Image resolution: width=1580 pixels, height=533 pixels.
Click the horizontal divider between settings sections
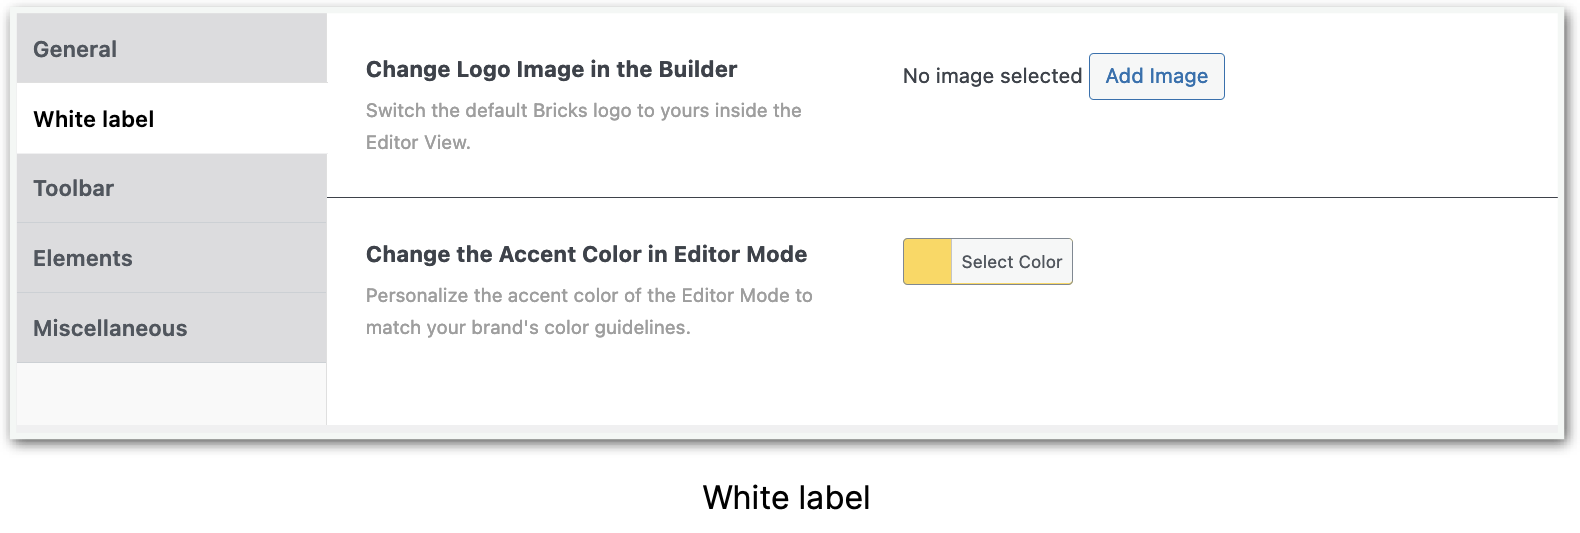click(x=942, y=197)
